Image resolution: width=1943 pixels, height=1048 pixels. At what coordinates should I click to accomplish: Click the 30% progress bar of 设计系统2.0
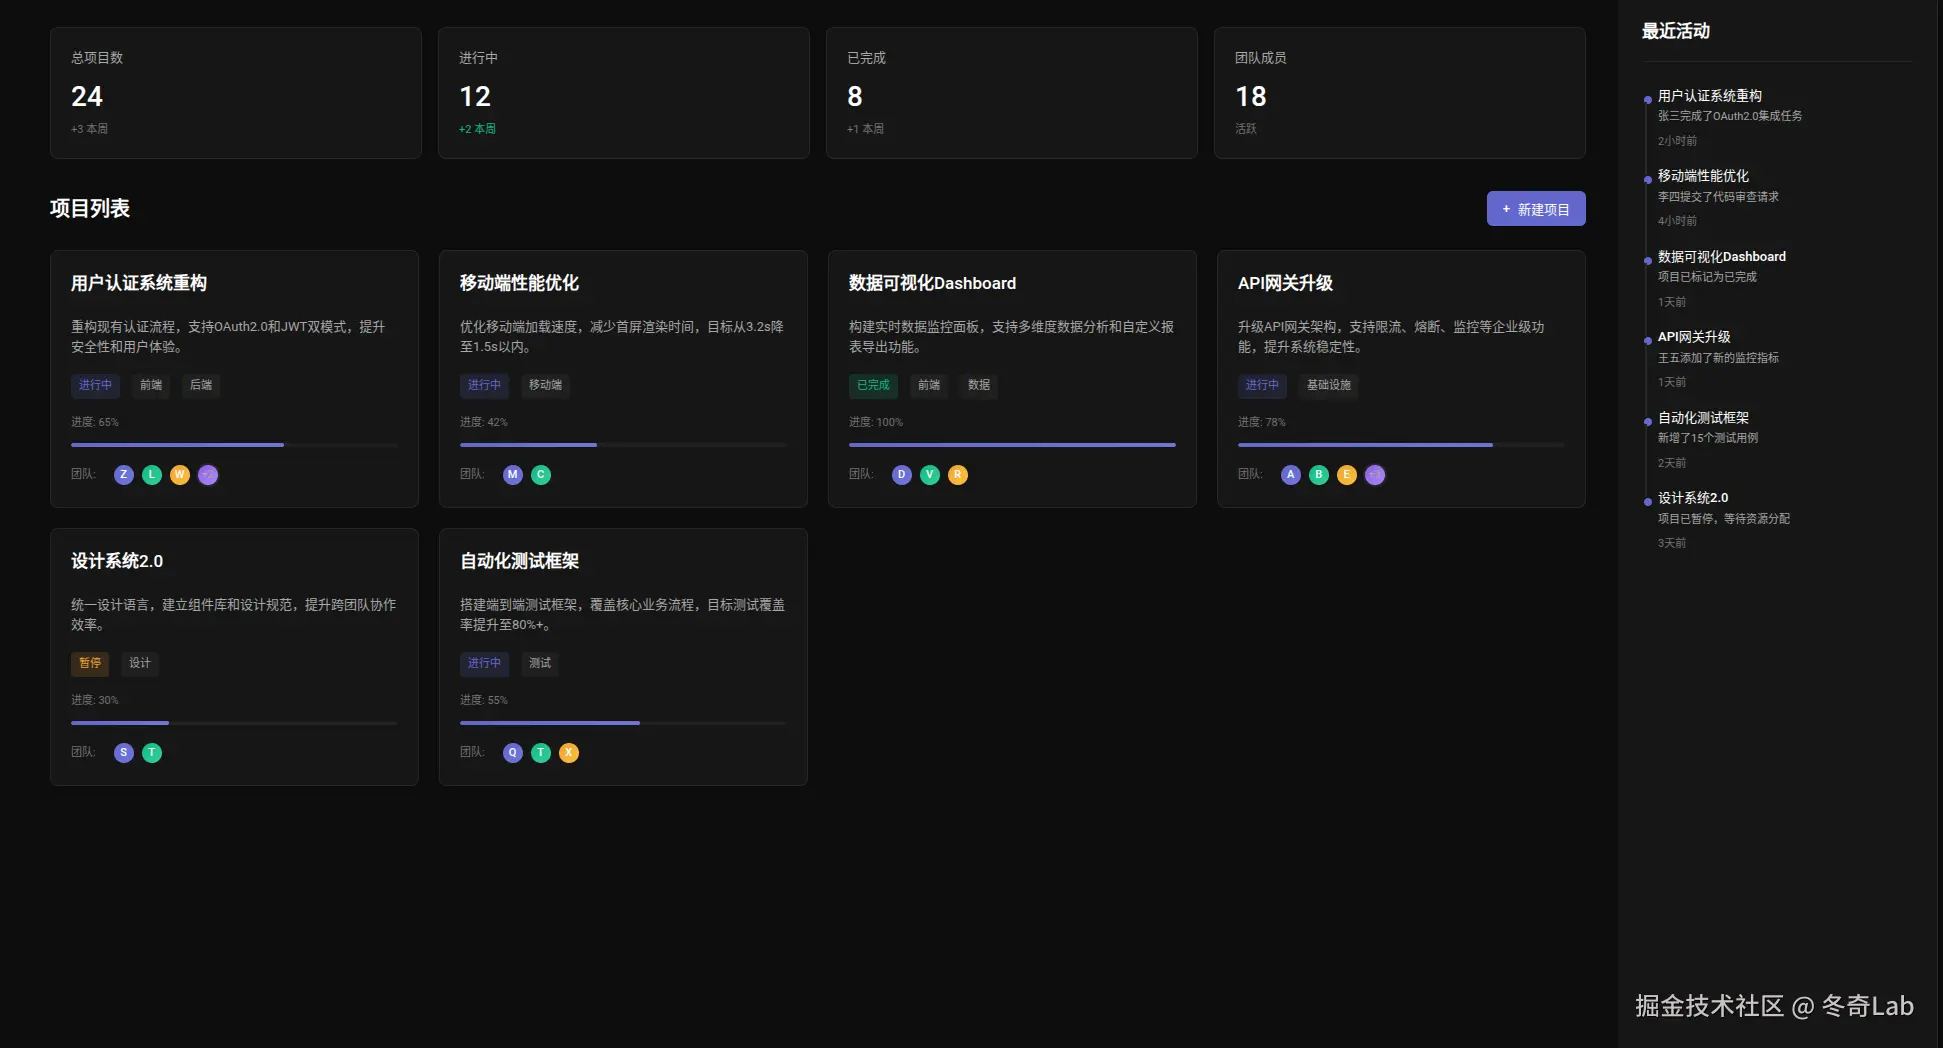click(x=234, y=723)
